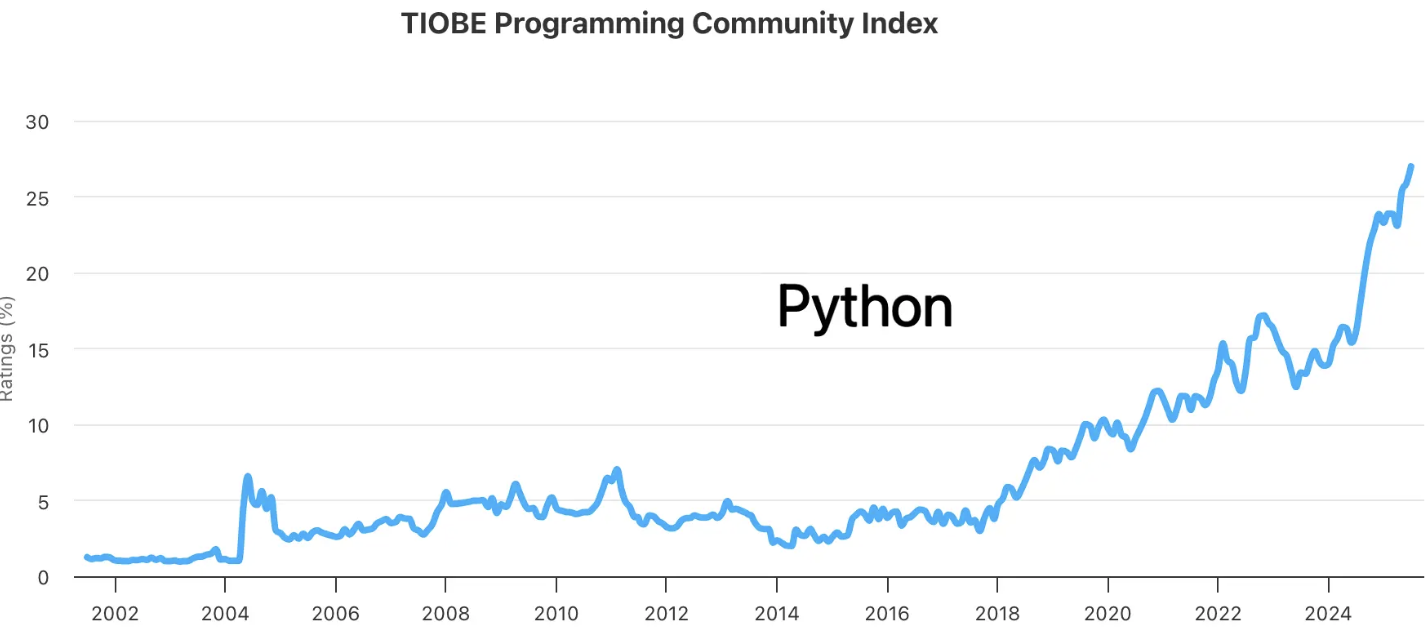Click the x-axis year '2010'
Screen dimensions: 1426x630
pyautogui.click(x=556, y=612)
